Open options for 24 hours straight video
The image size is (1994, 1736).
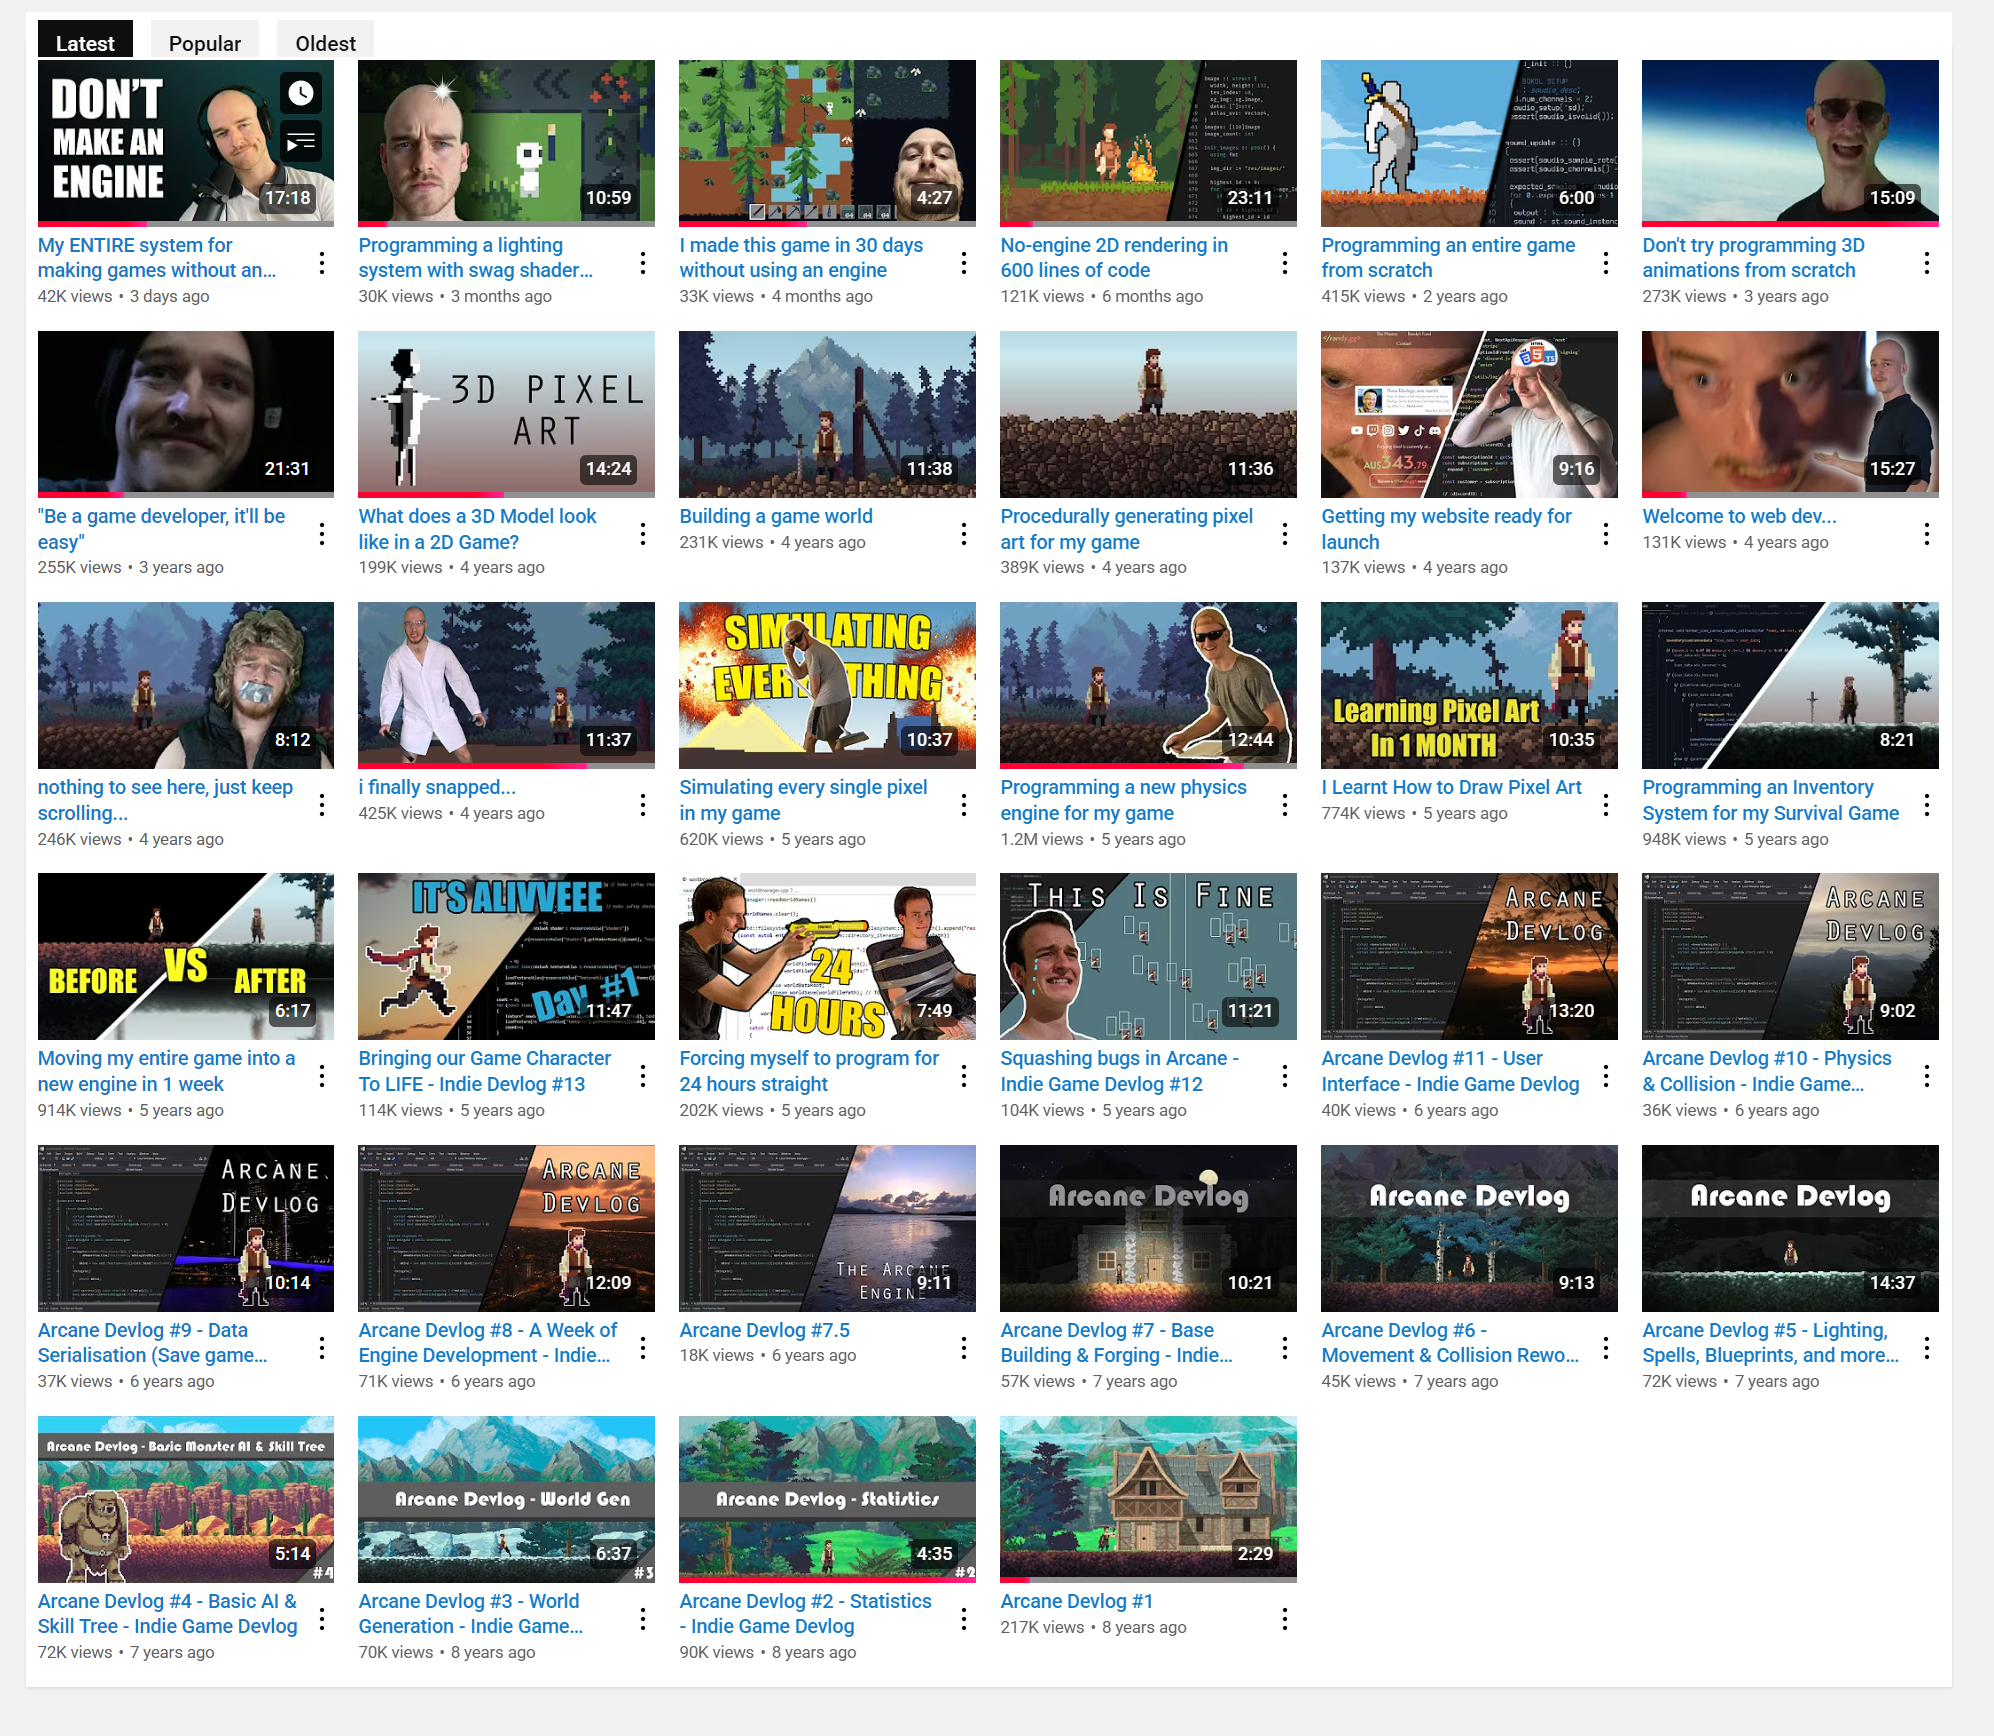(964, 1076)
